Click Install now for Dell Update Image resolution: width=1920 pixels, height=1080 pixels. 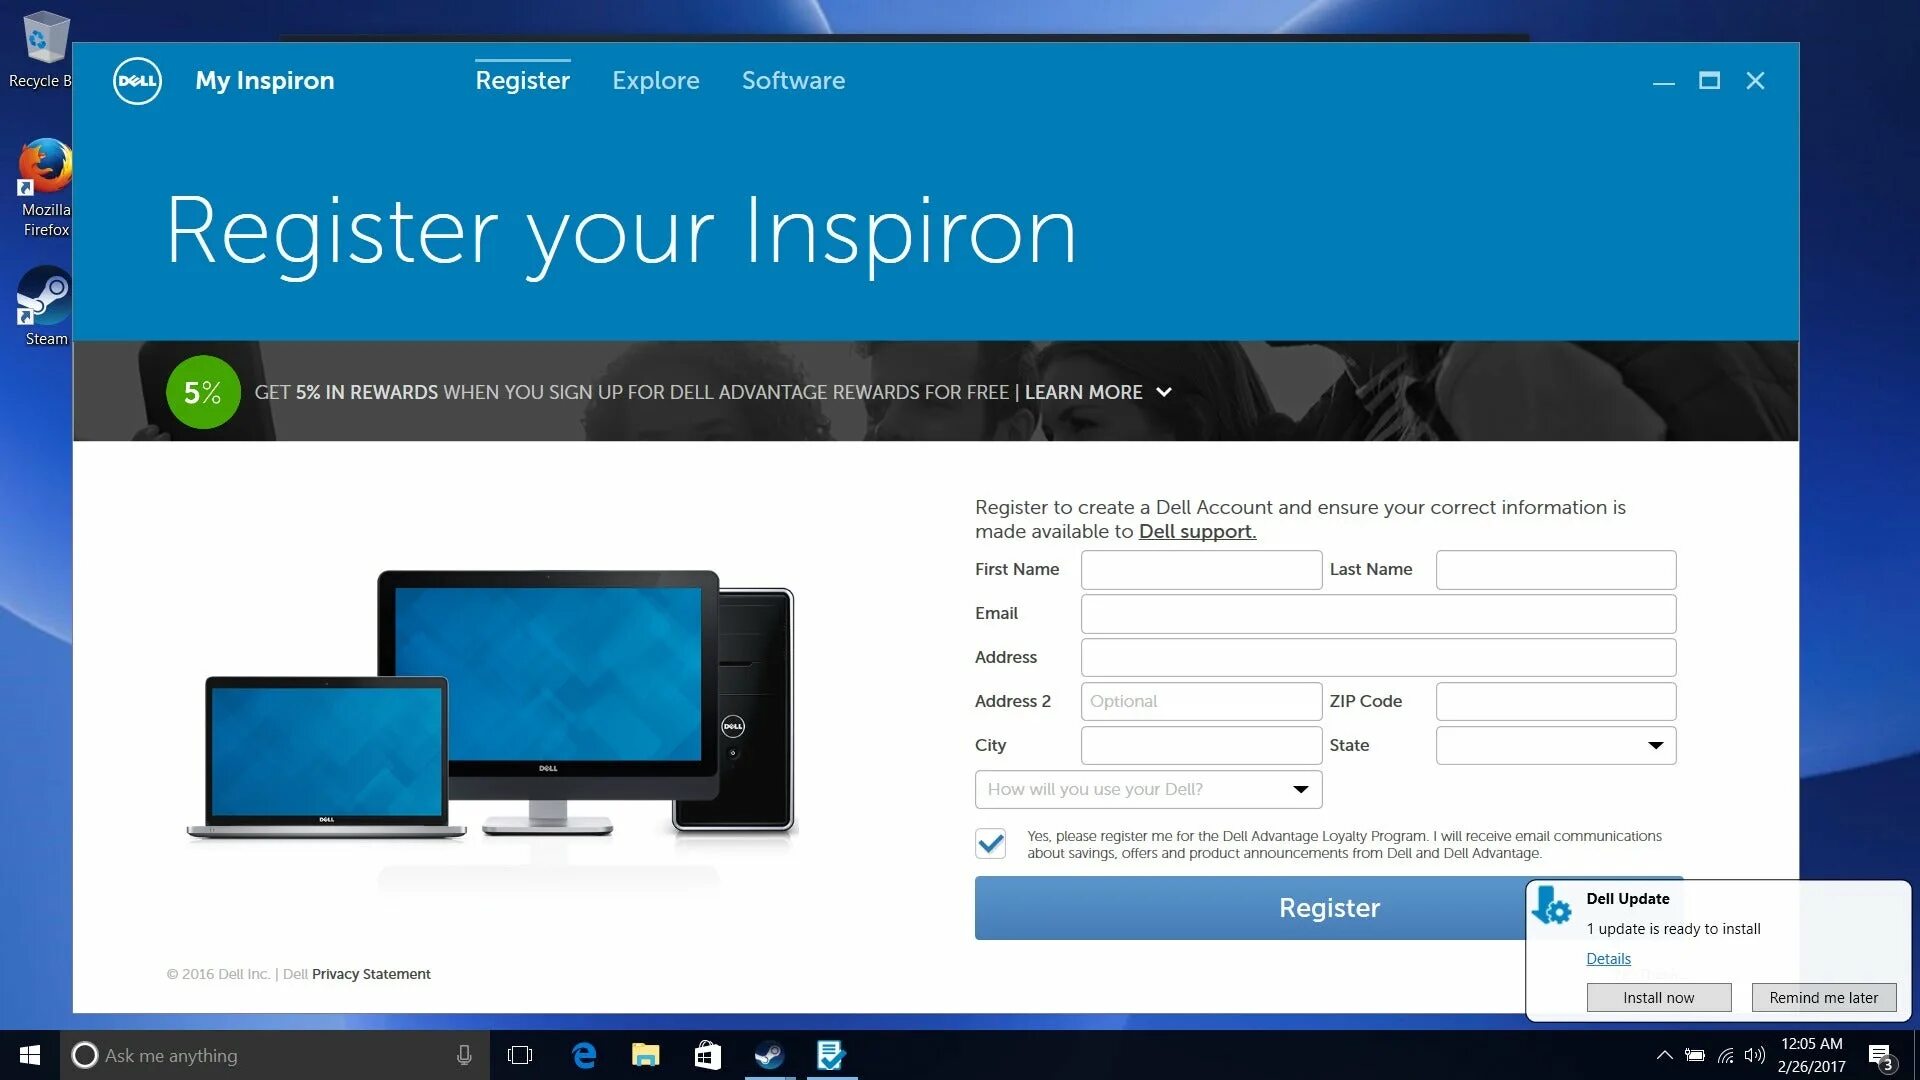click(x=1659, y=997)
